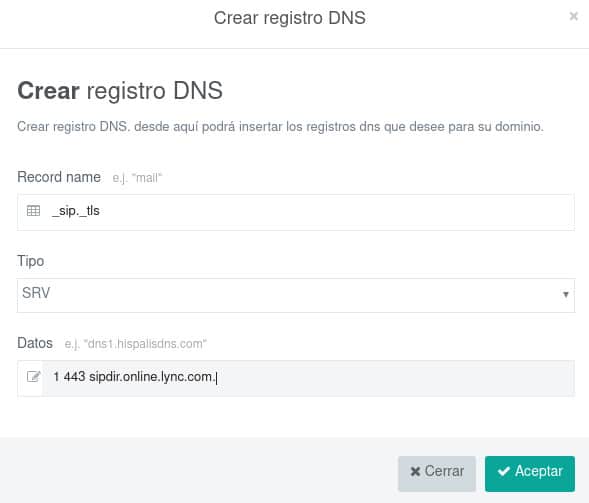Focus the Record name field containing _sip._tls
This screenshot has height=503, width=589.
[296, 212]
